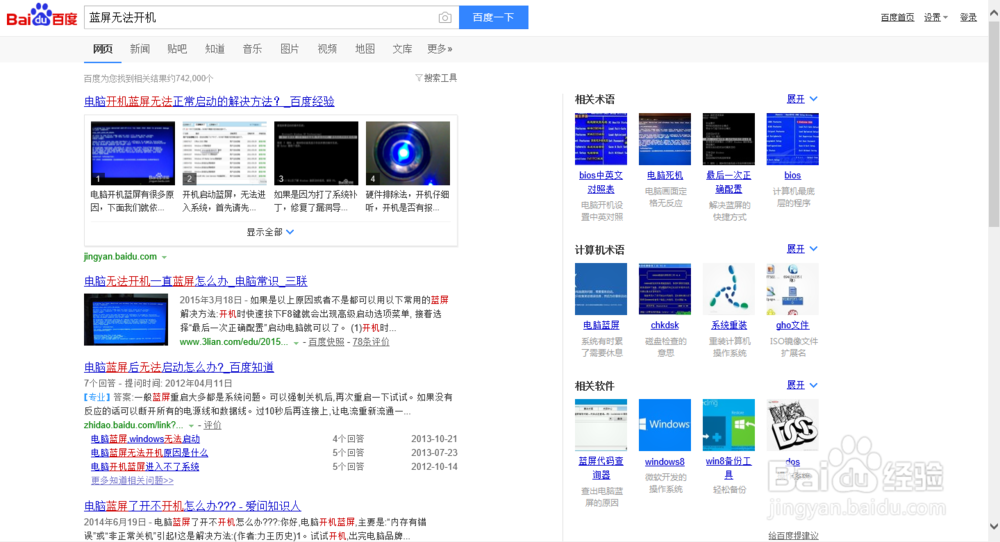
Task: Open result 电脑蓝屏后无法启动怎么办
Action: click(x=179, y=367)
